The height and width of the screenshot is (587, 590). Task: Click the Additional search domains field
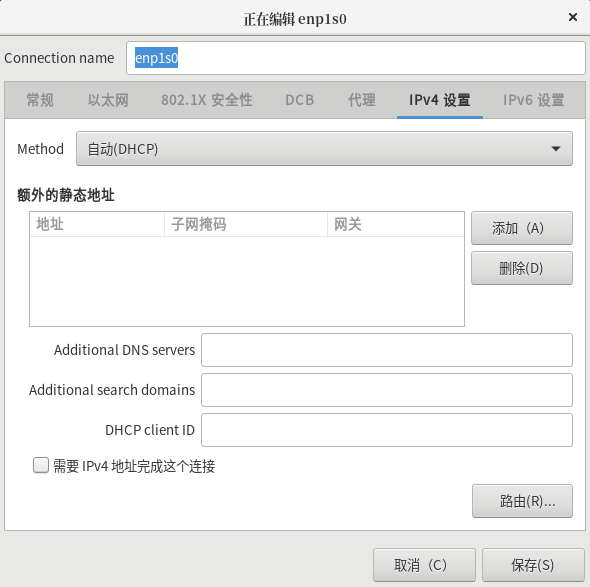pos(387,390)
